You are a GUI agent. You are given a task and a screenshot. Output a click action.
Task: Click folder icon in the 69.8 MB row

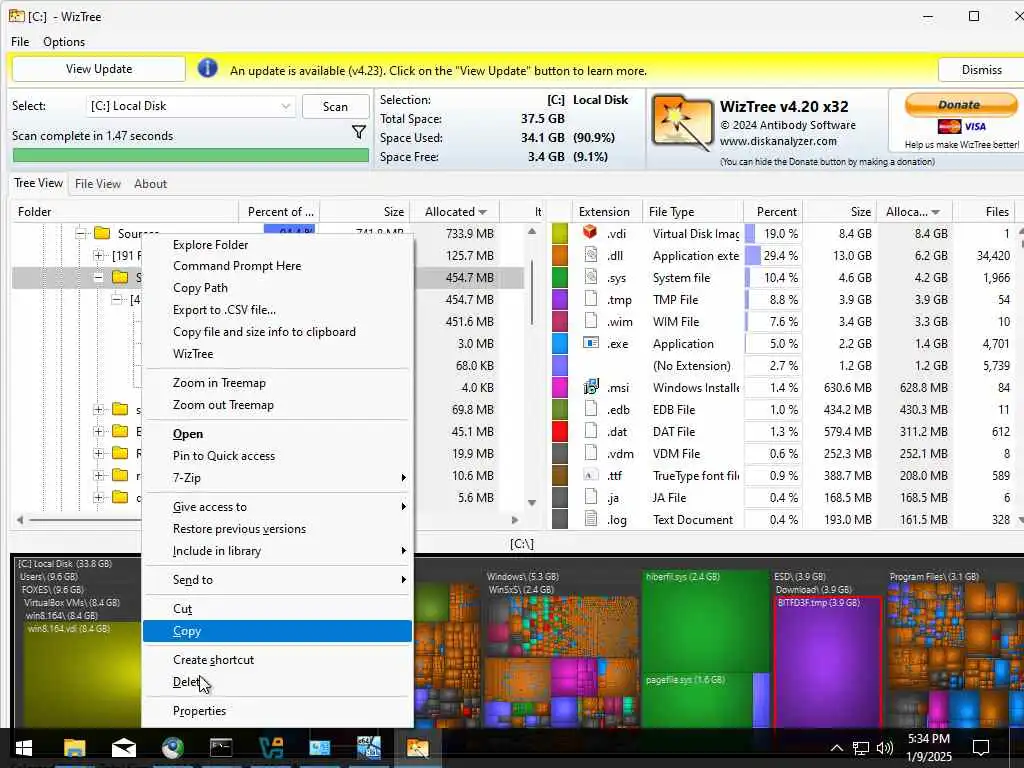pos(120,409)
